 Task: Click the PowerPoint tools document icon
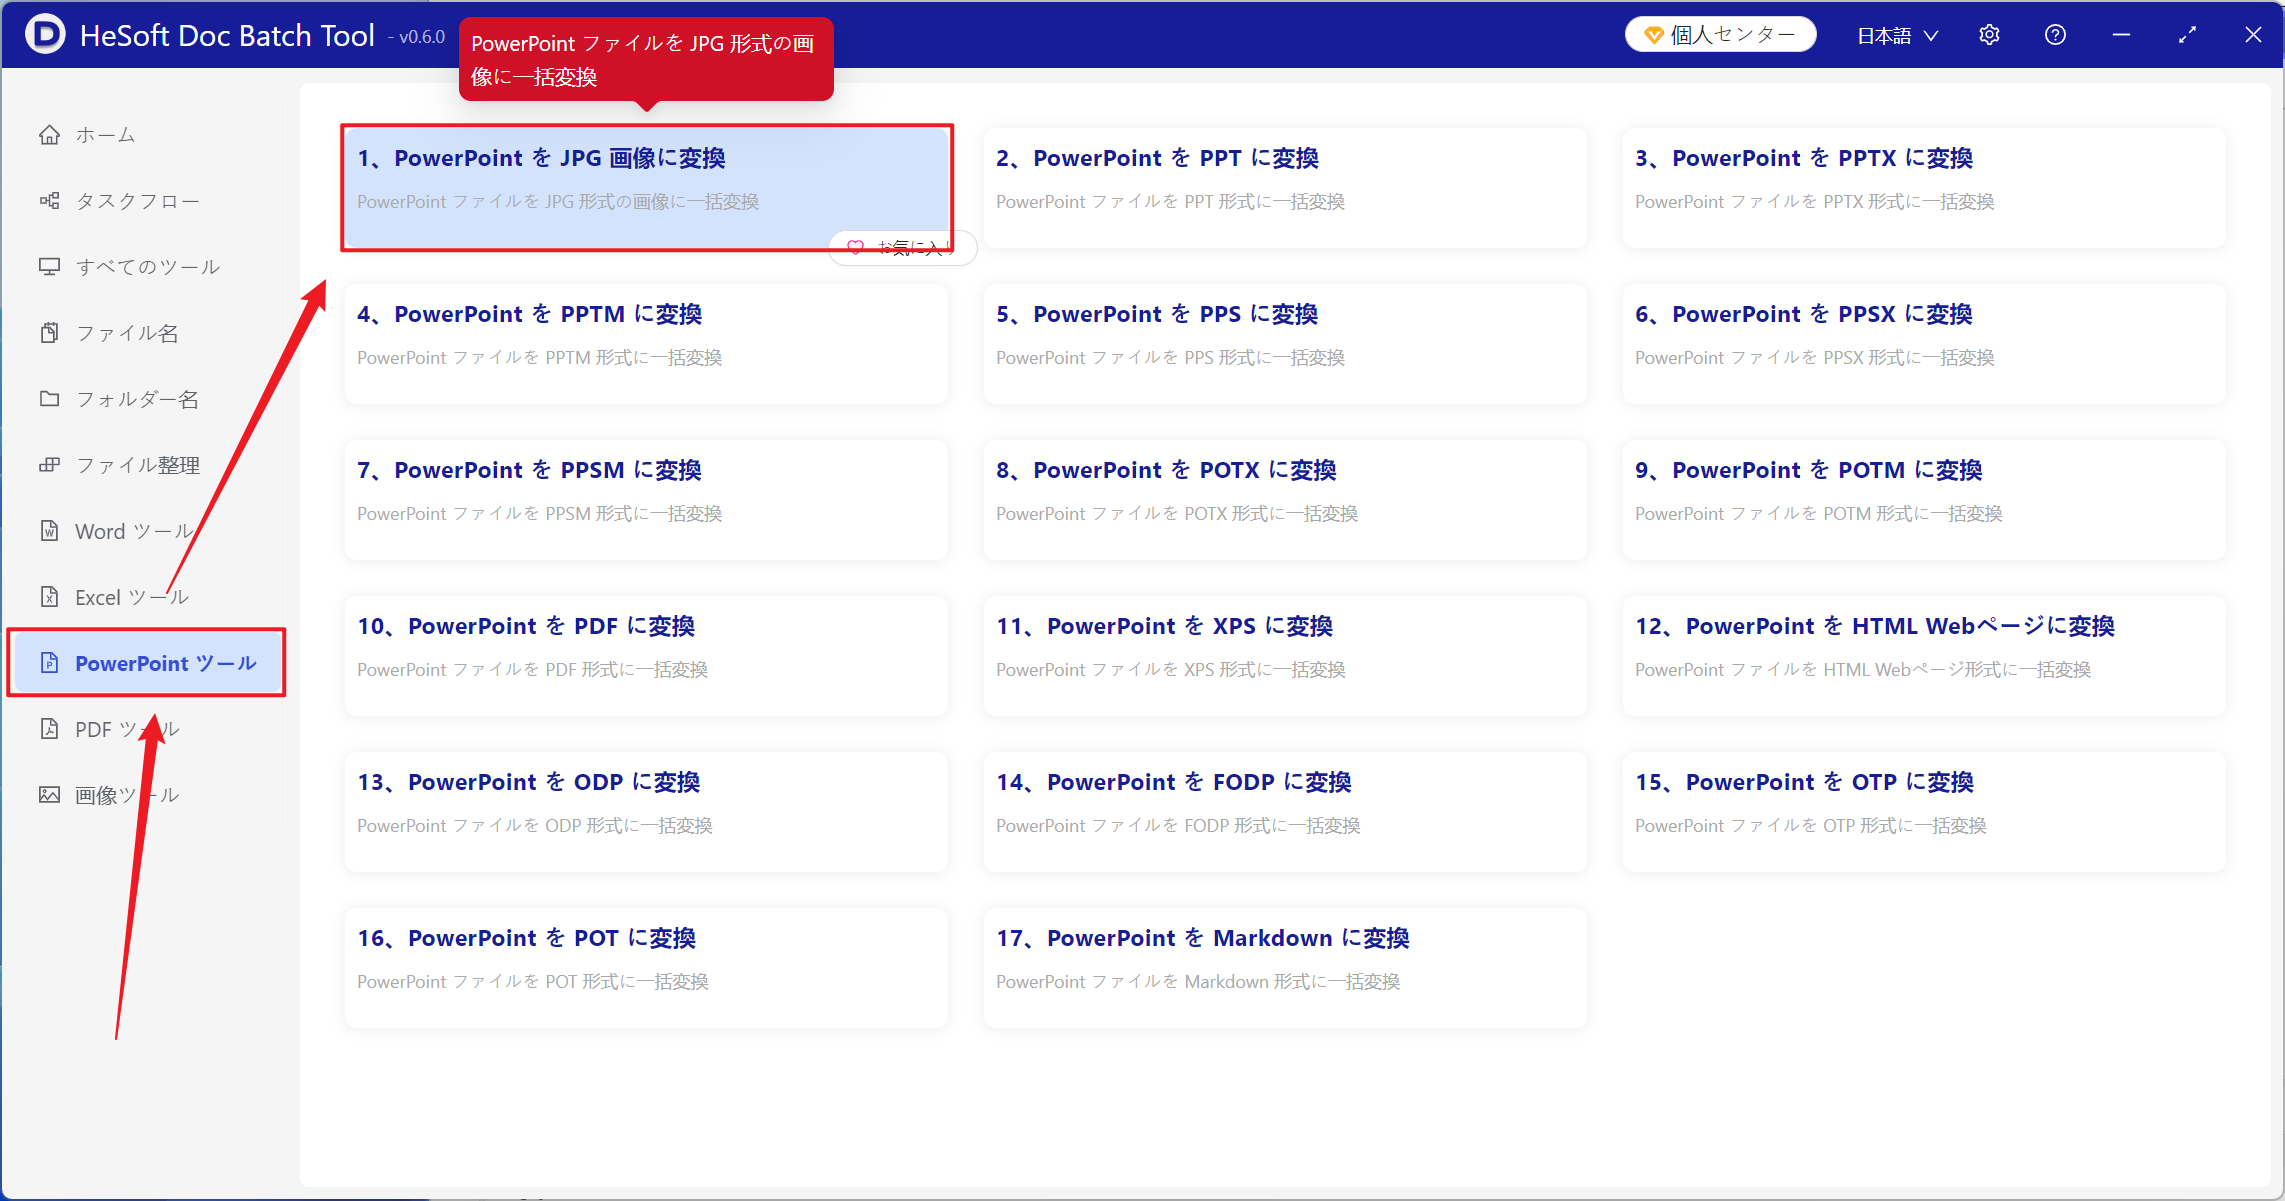[49, 663]
